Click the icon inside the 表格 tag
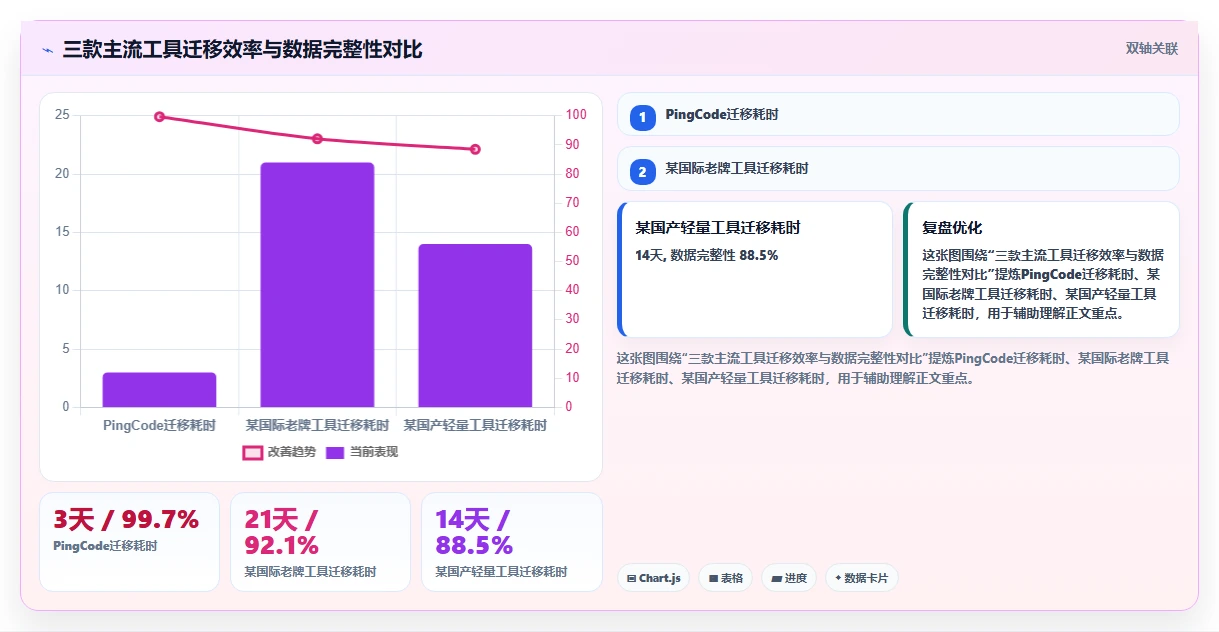Screen dimensions: 1219x632 click(713, 578)
